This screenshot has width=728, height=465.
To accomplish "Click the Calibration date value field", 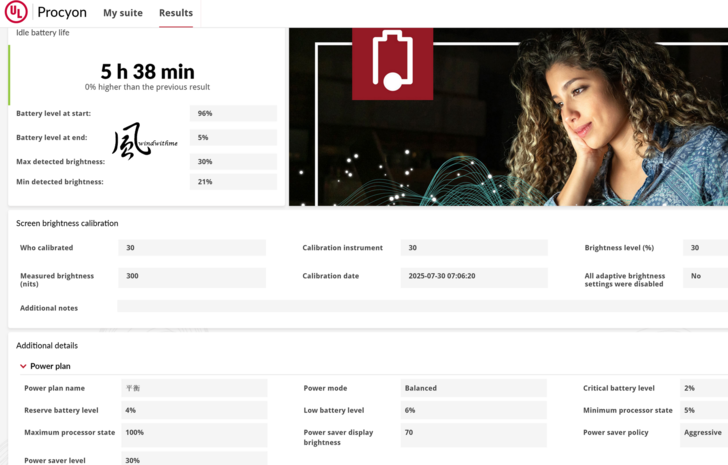I will 474,276.
